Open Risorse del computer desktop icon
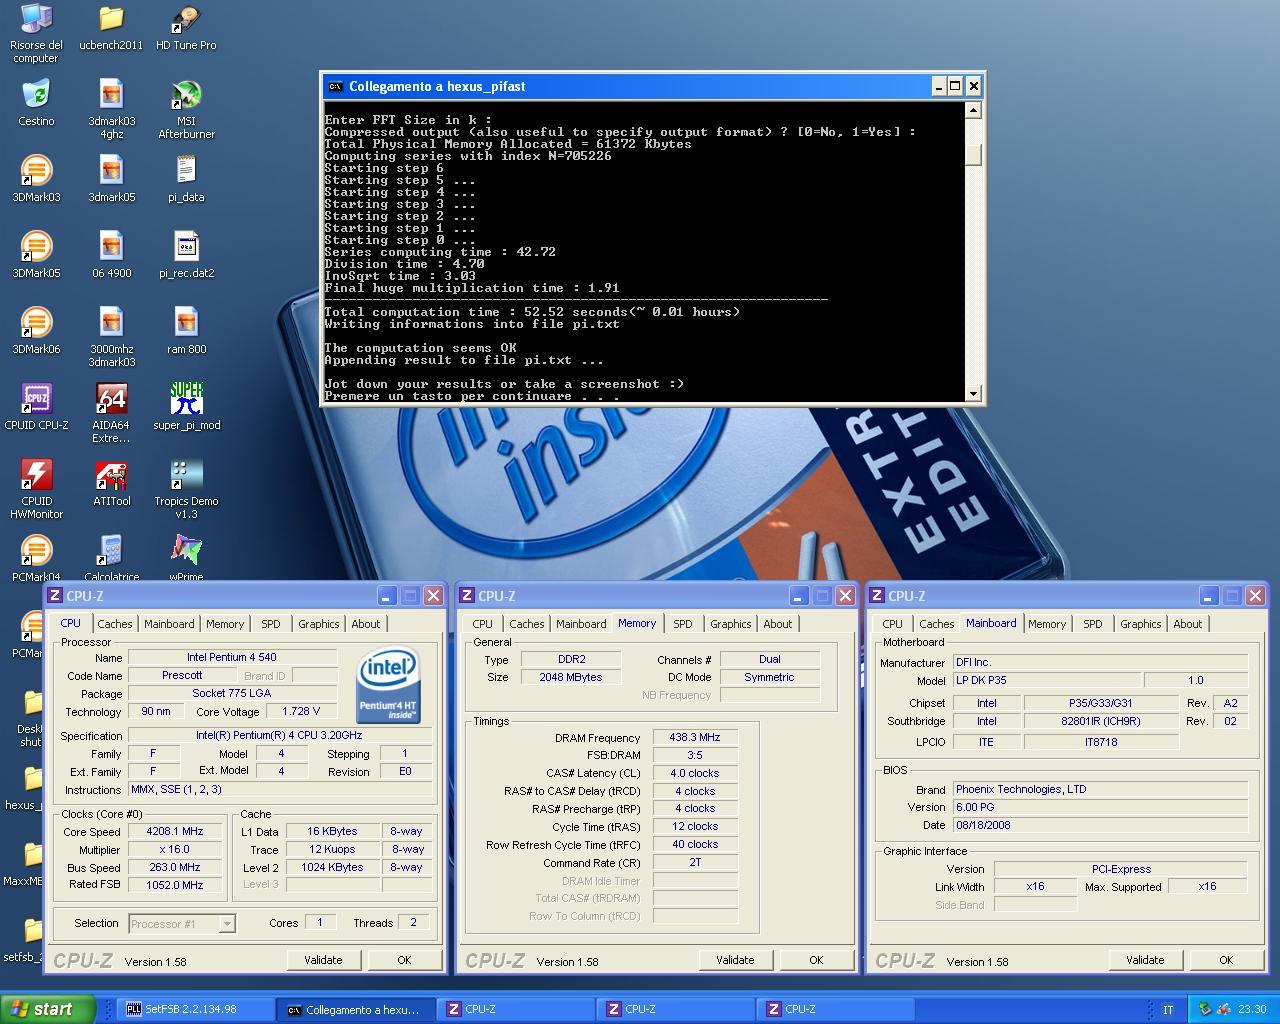The image size is (1280, 1024). tap(36, 32)
